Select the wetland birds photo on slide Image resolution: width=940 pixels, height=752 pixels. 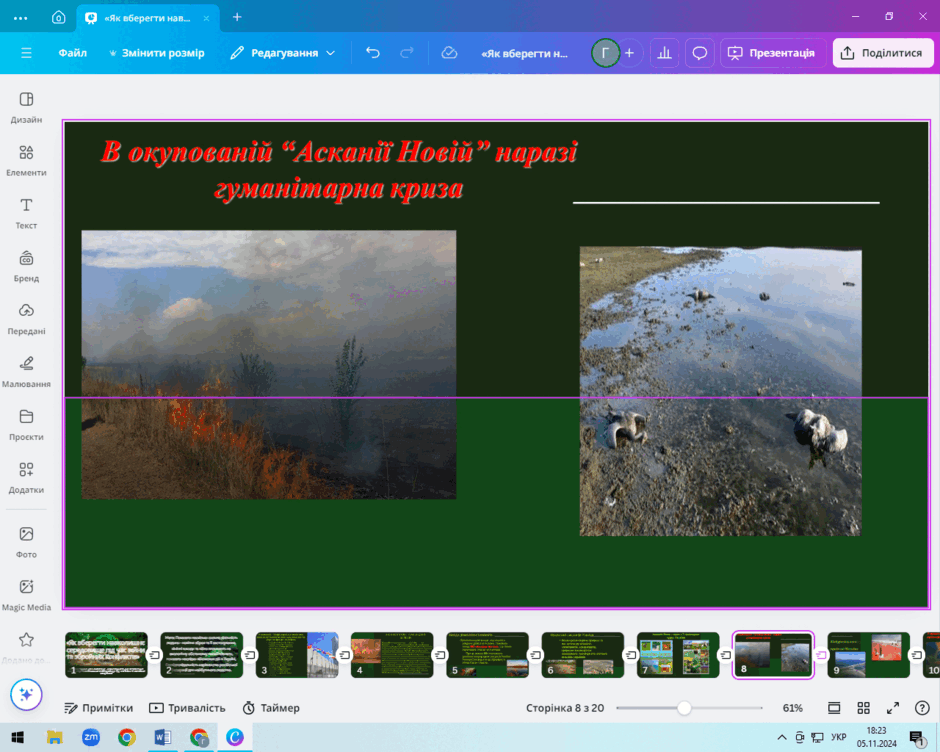click(x=721, y=391)
